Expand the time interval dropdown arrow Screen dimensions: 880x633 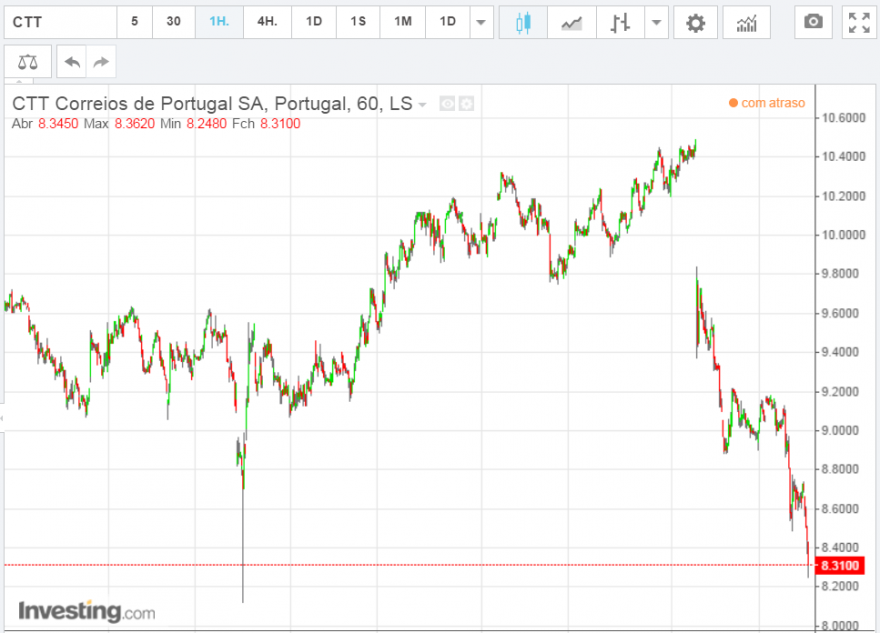point(481,22)
